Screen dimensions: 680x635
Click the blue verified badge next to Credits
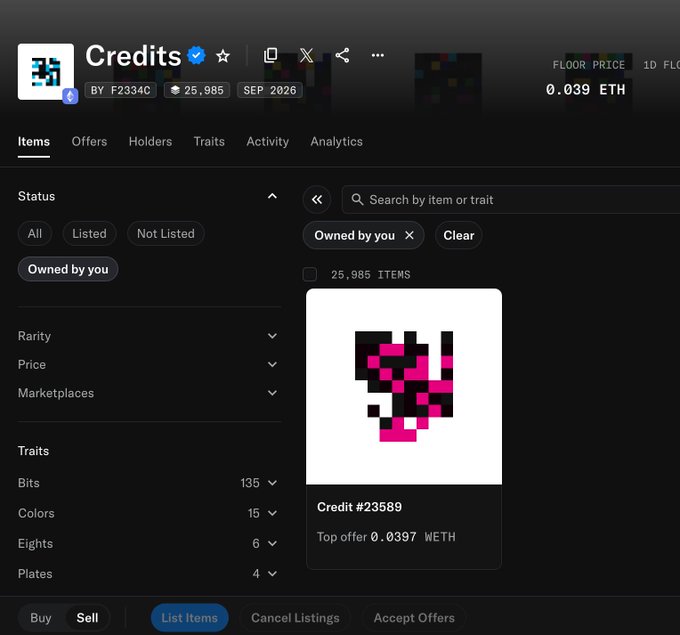[196, 56]
